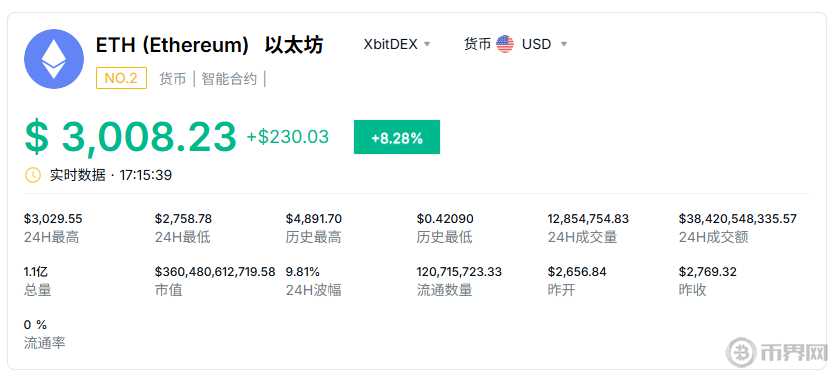The image size is (839, 380).
Task: Click the 昨开 label
Action: 561,290
